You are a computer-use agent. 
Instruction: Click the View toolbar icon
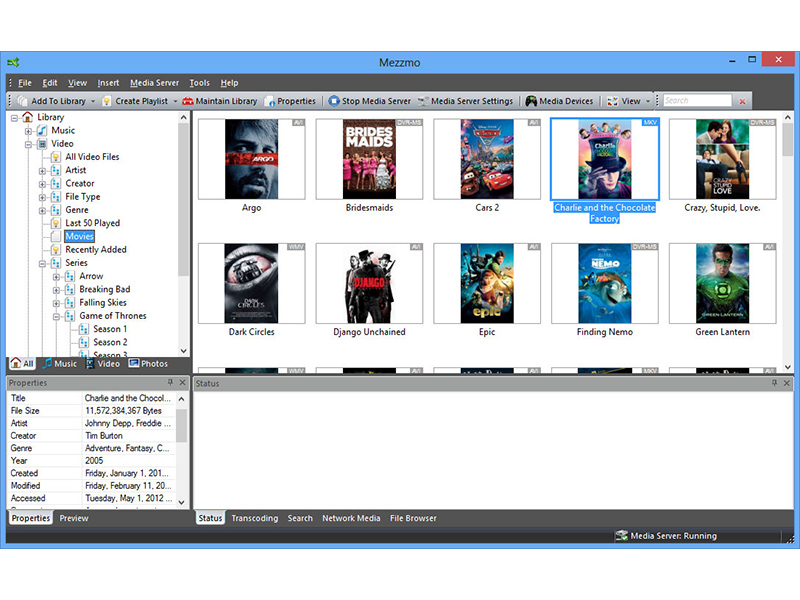[612, 101]
